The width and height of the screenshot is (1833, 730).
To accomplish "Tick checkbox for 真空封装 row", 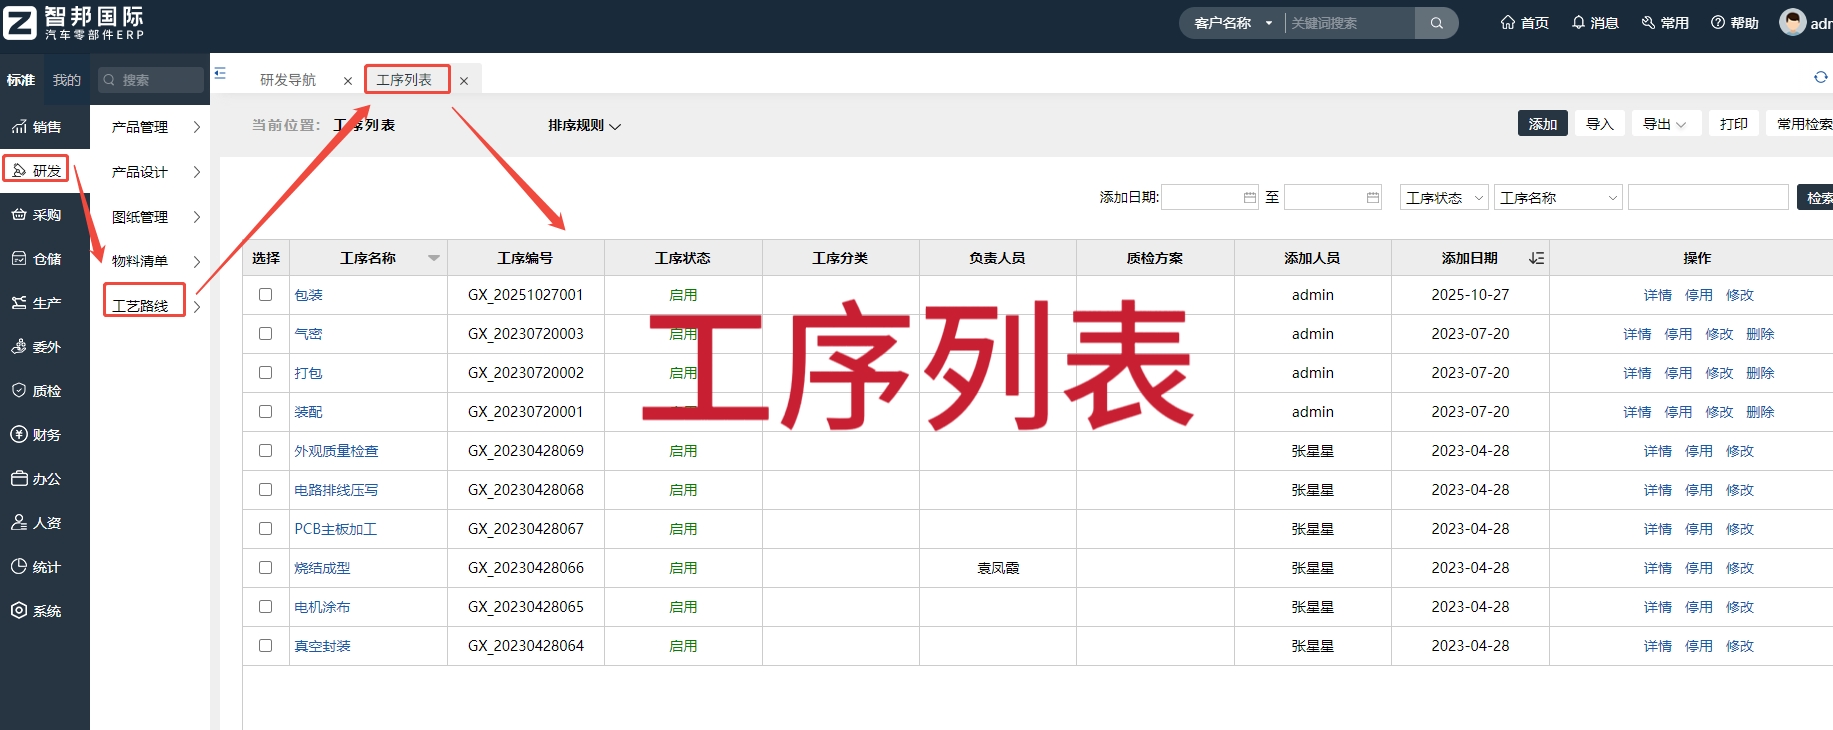I will point(265,645).
